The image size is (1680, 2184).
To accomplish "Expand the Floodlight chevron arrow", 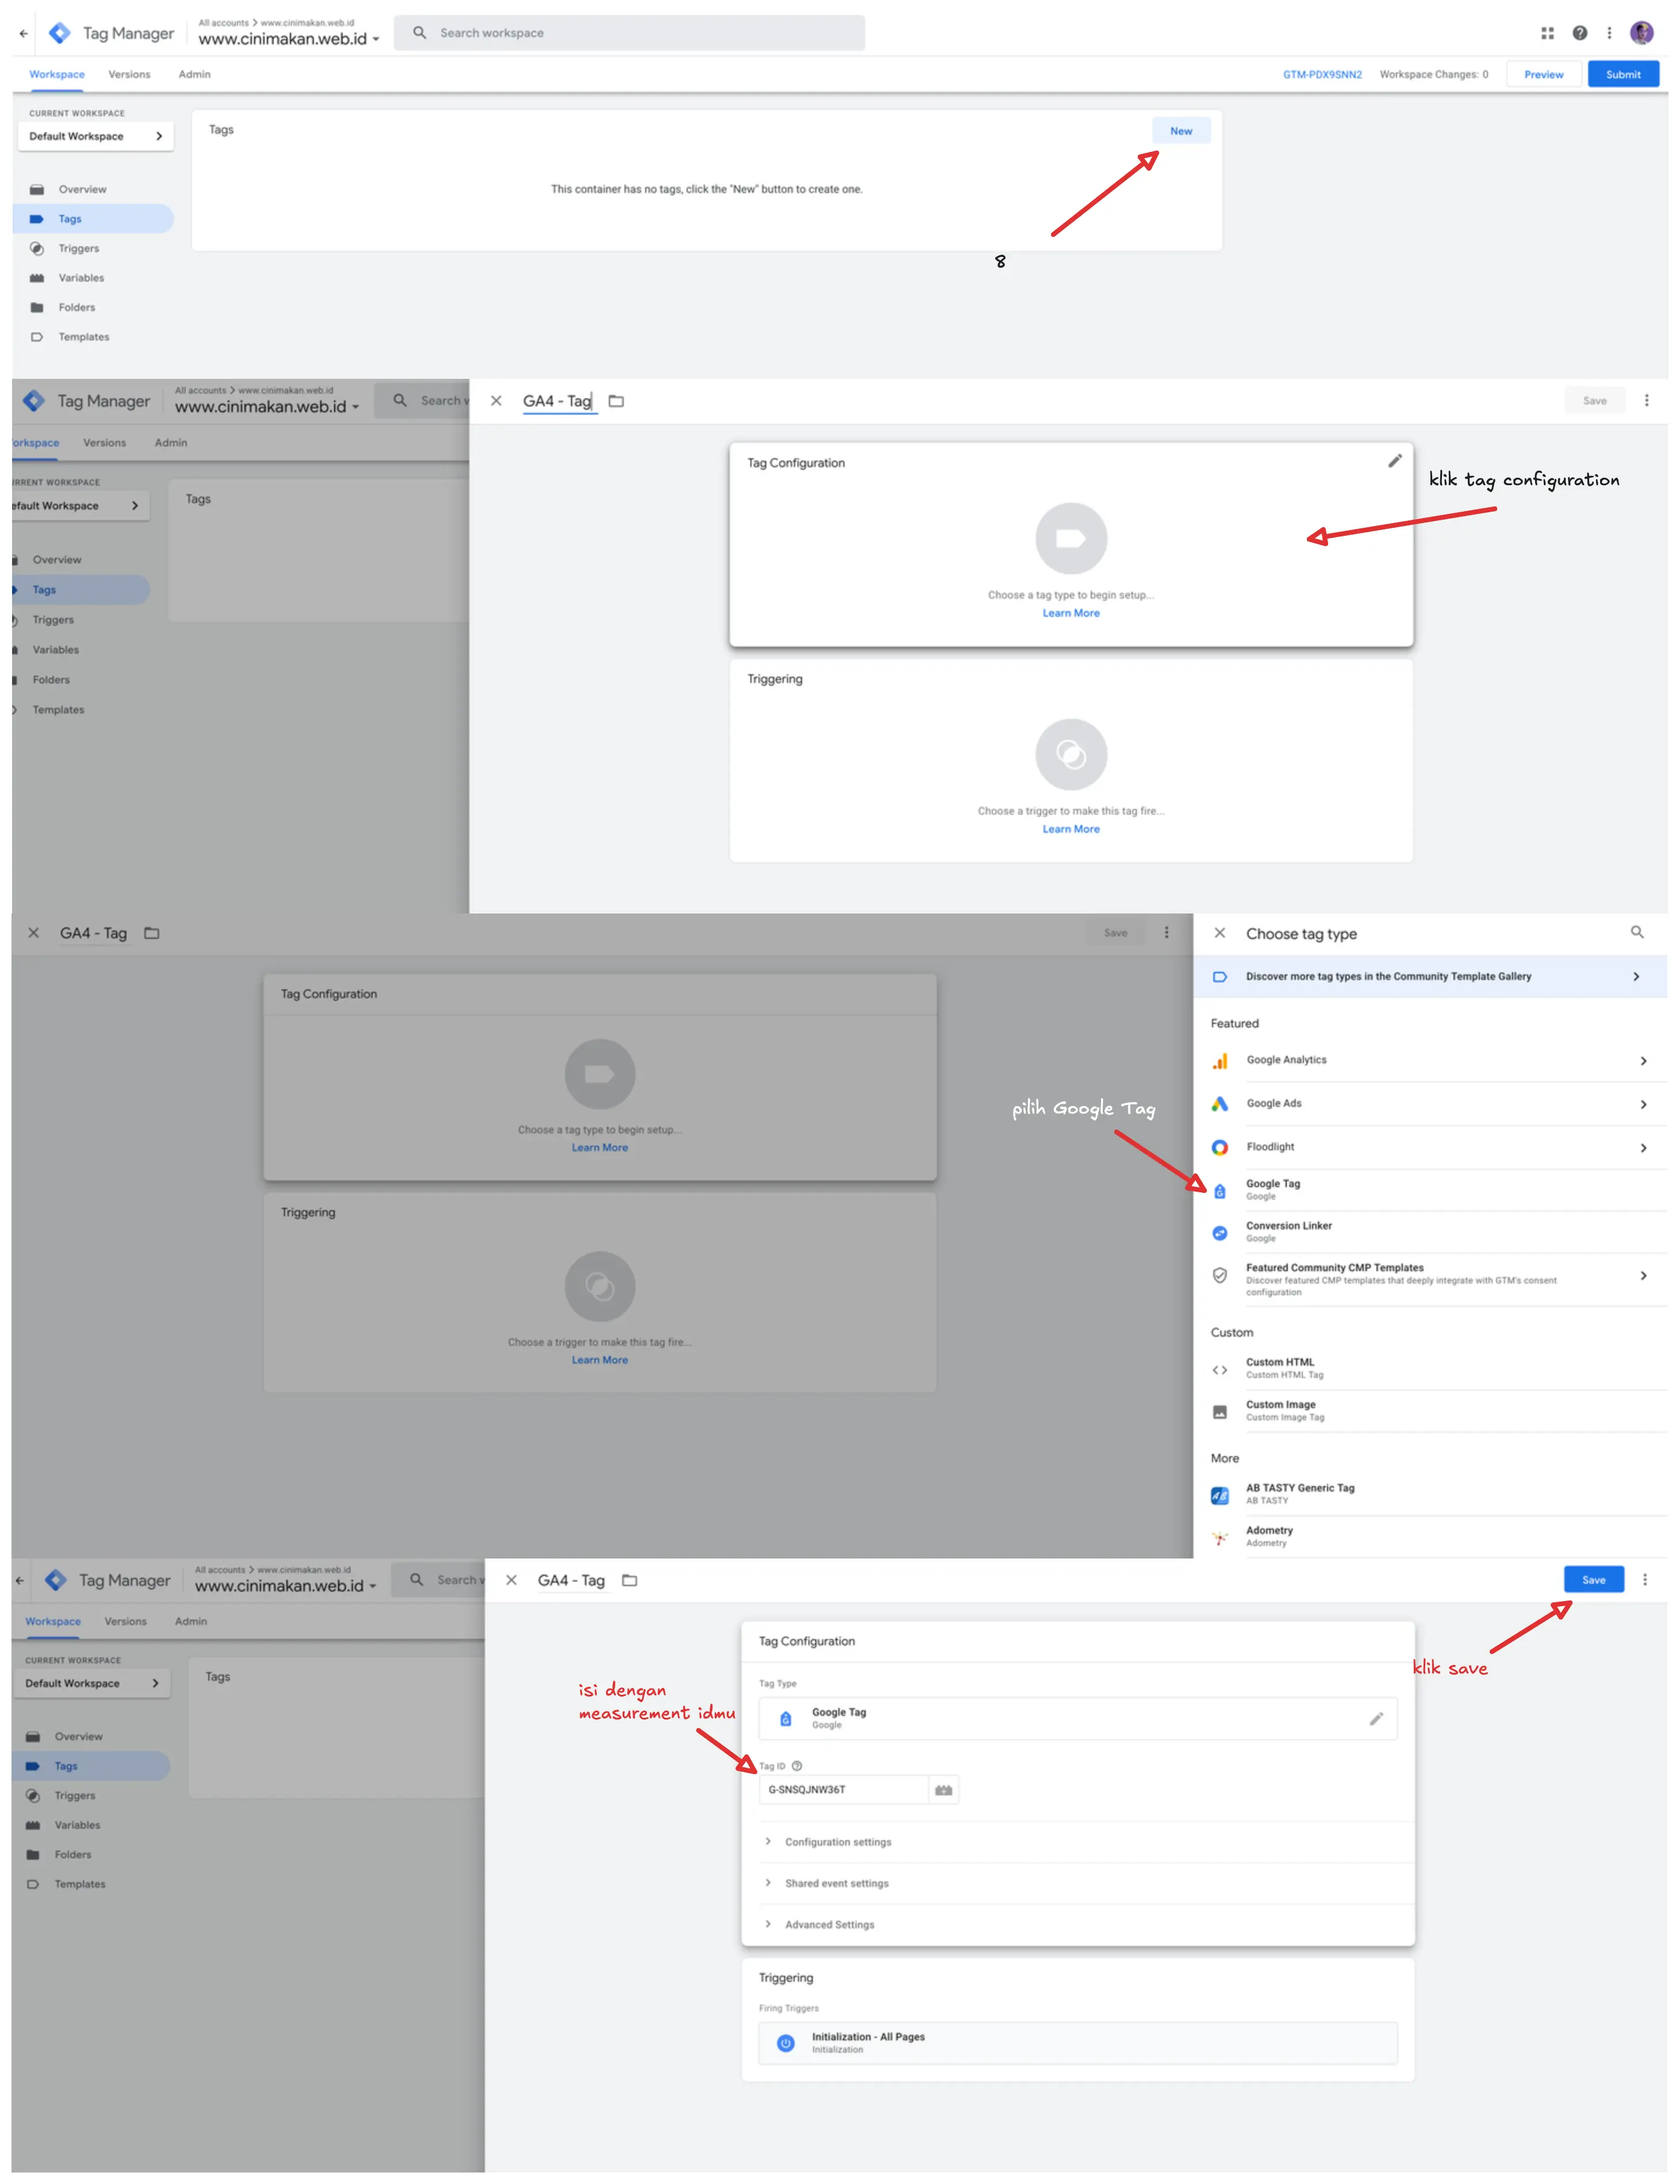I will [1642, 1147].
